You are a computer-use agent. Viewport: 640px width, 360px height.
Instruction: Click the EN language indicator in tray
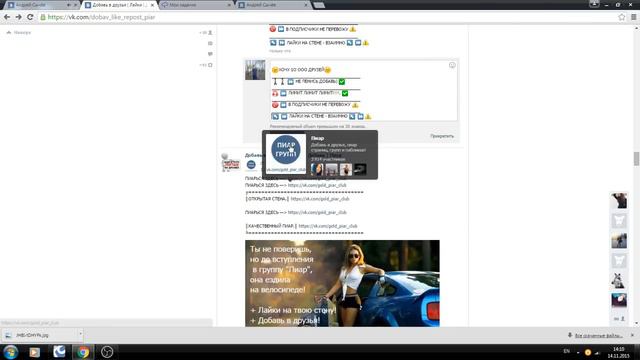pyautogui.click(x=567, y=351)
